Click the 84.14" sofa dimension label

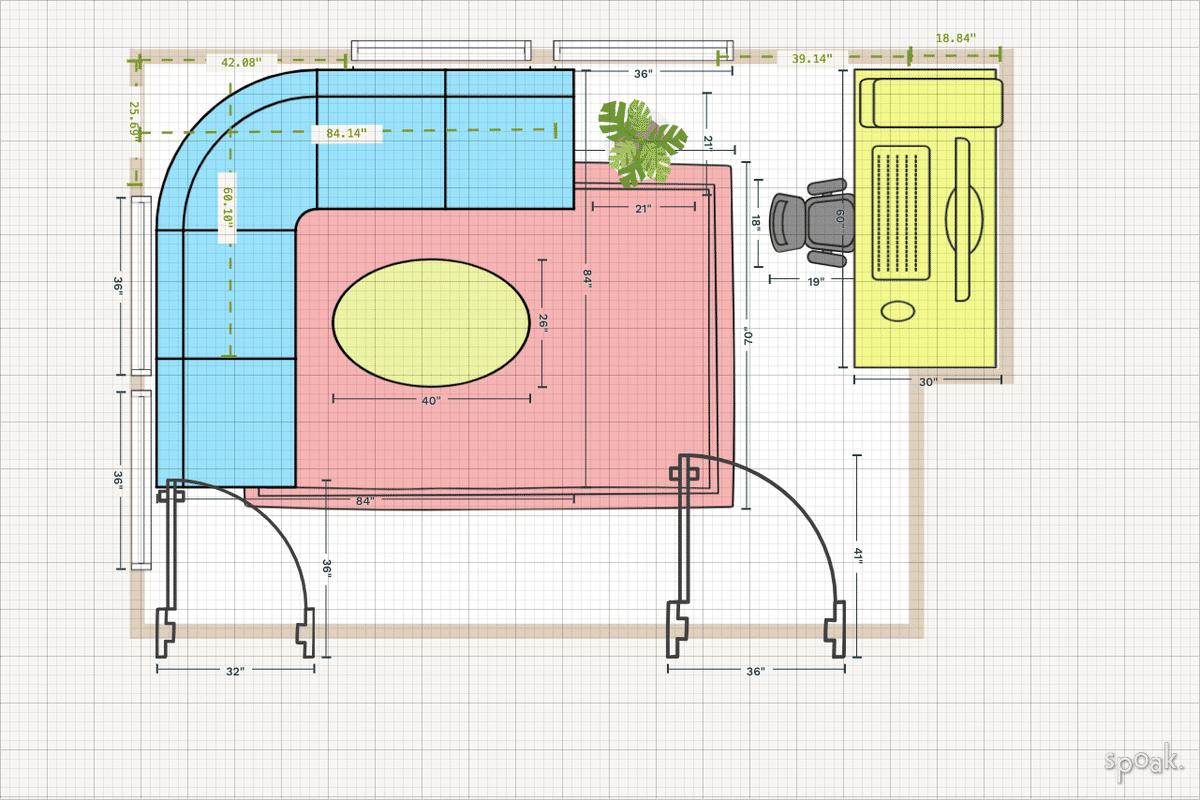point(347,132)
